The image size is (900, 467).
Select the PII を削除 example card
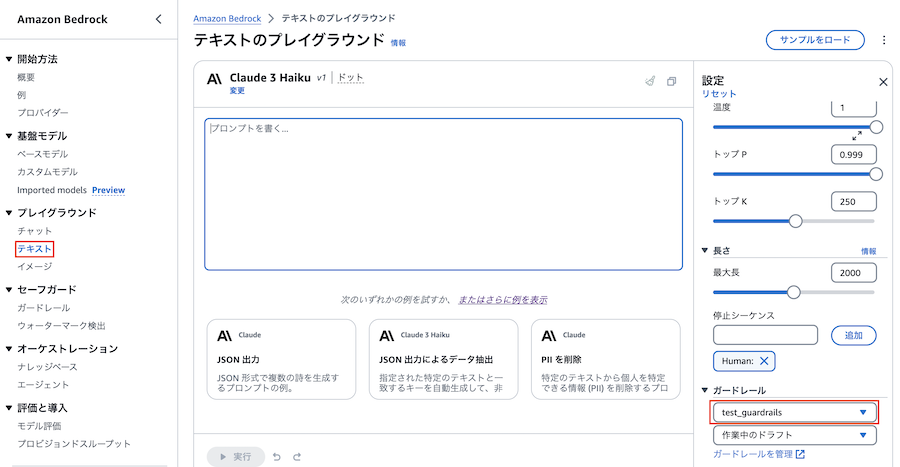(606, 360)
